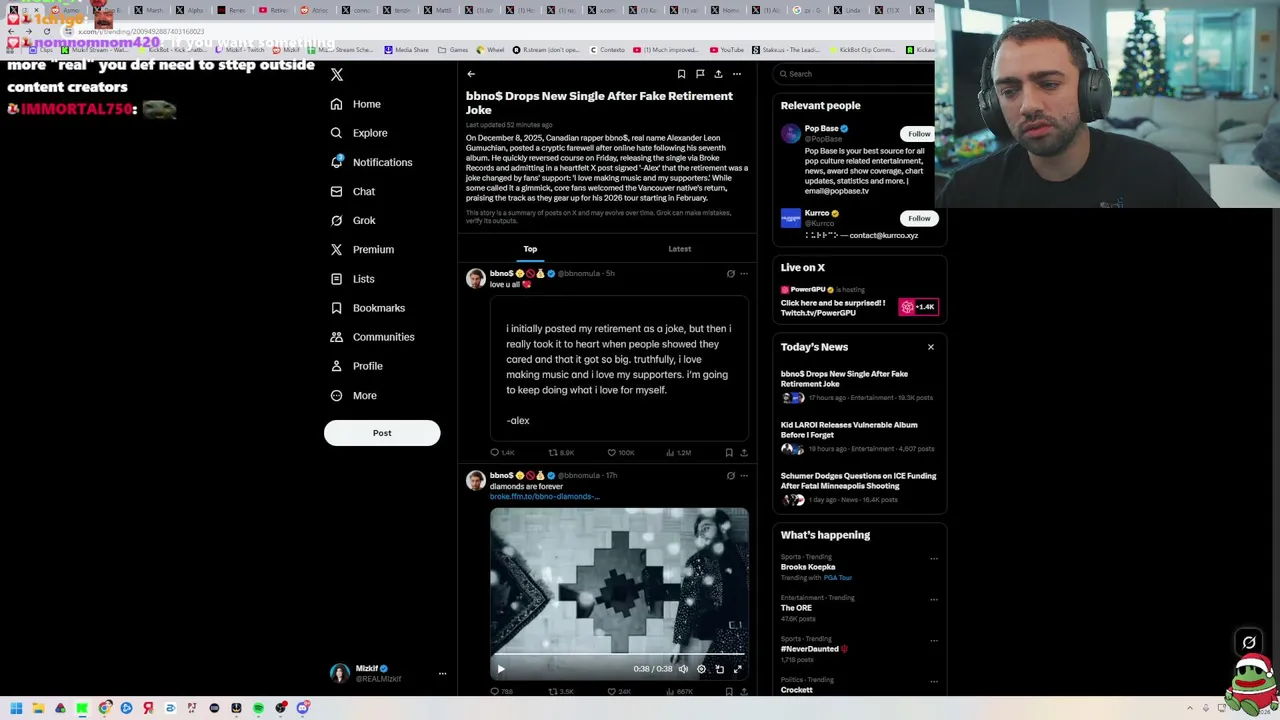Enter fullscreen on the video
This screenshot has width=1280, height=720.
click(x=738, y=669)
